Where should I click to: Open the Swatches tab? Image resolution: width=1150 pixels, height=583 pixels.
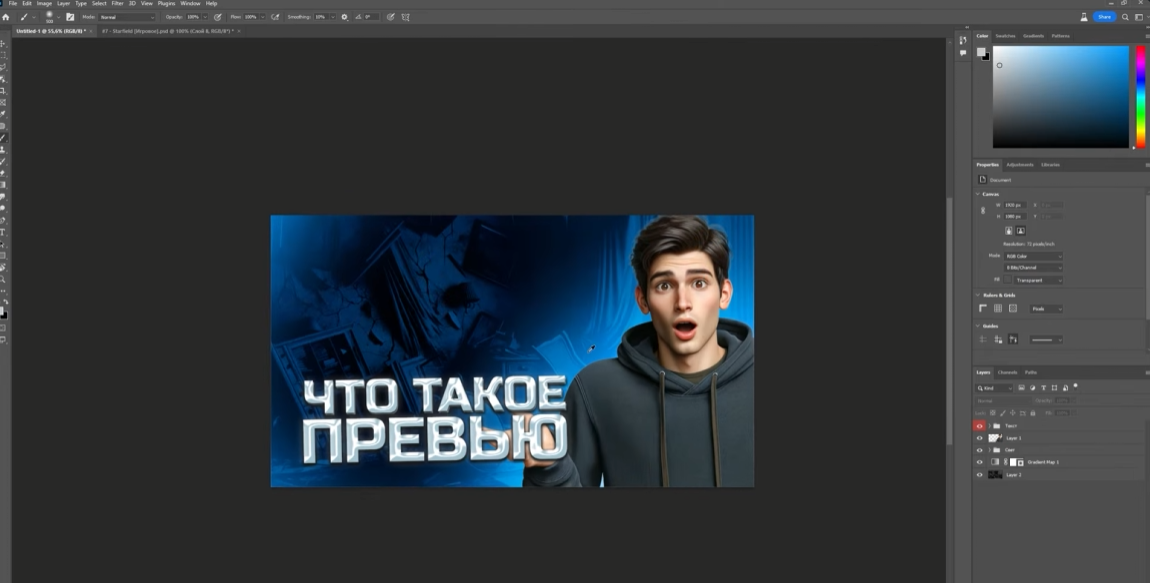tap(1005, 36)
